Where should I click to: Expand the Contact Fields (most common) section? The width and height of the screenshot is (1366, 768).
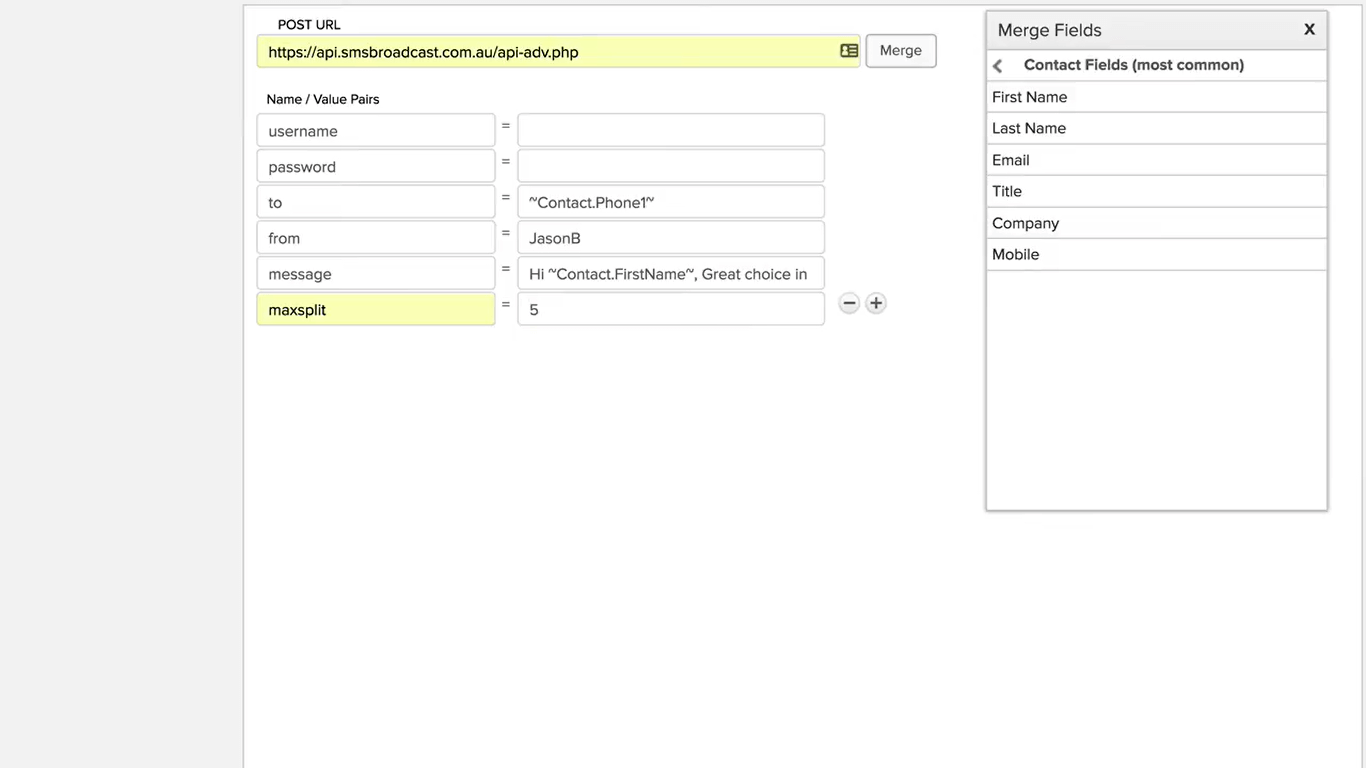pos(1133,65)
